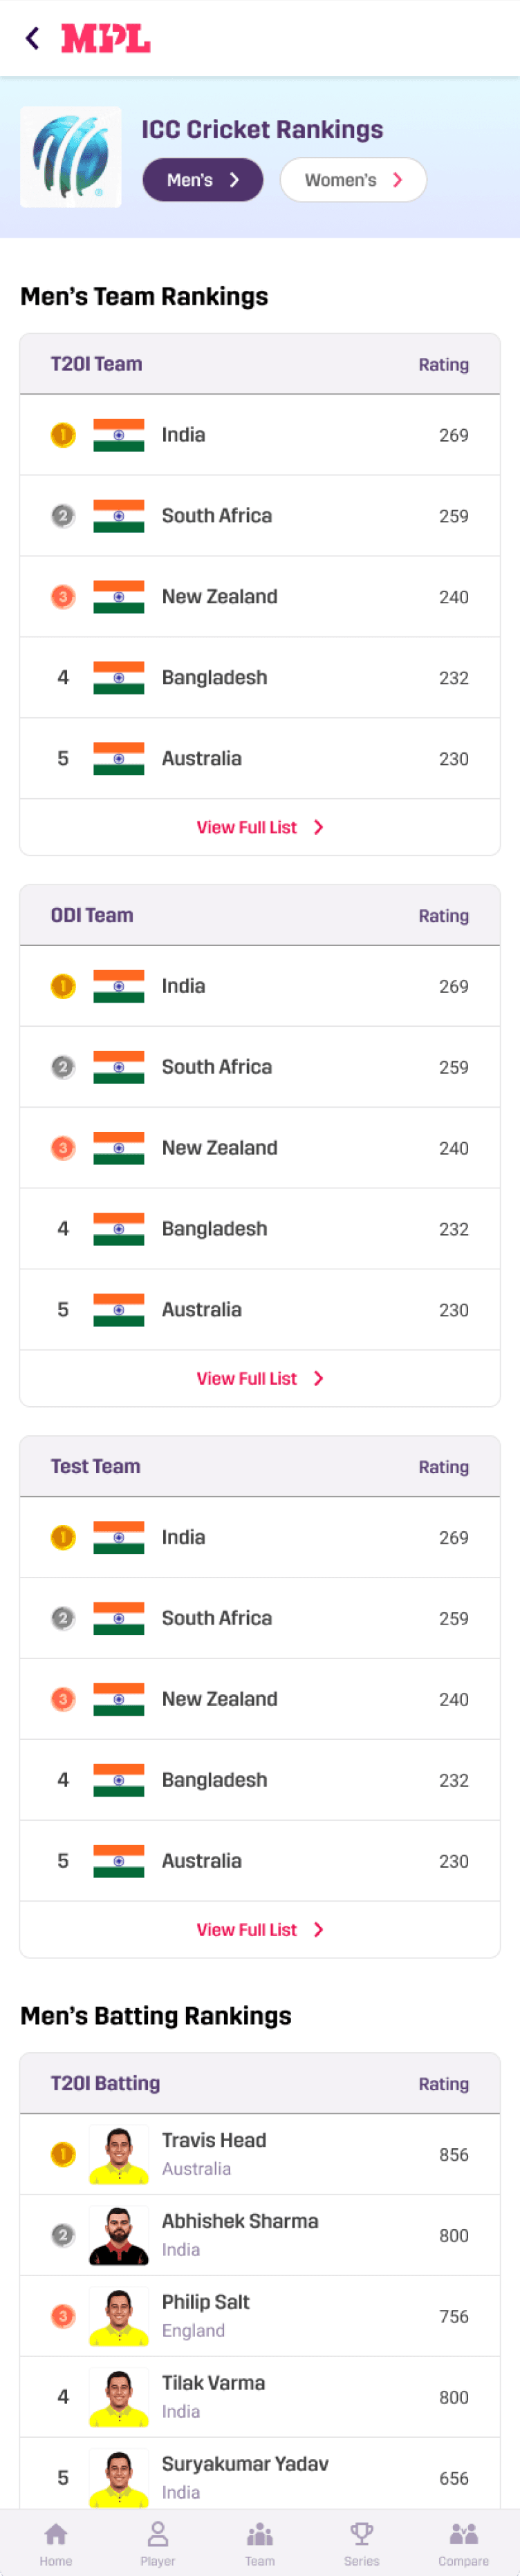Select the Men's rankings tab
The height and width of the screenshot is (2576, 520).
203,180
